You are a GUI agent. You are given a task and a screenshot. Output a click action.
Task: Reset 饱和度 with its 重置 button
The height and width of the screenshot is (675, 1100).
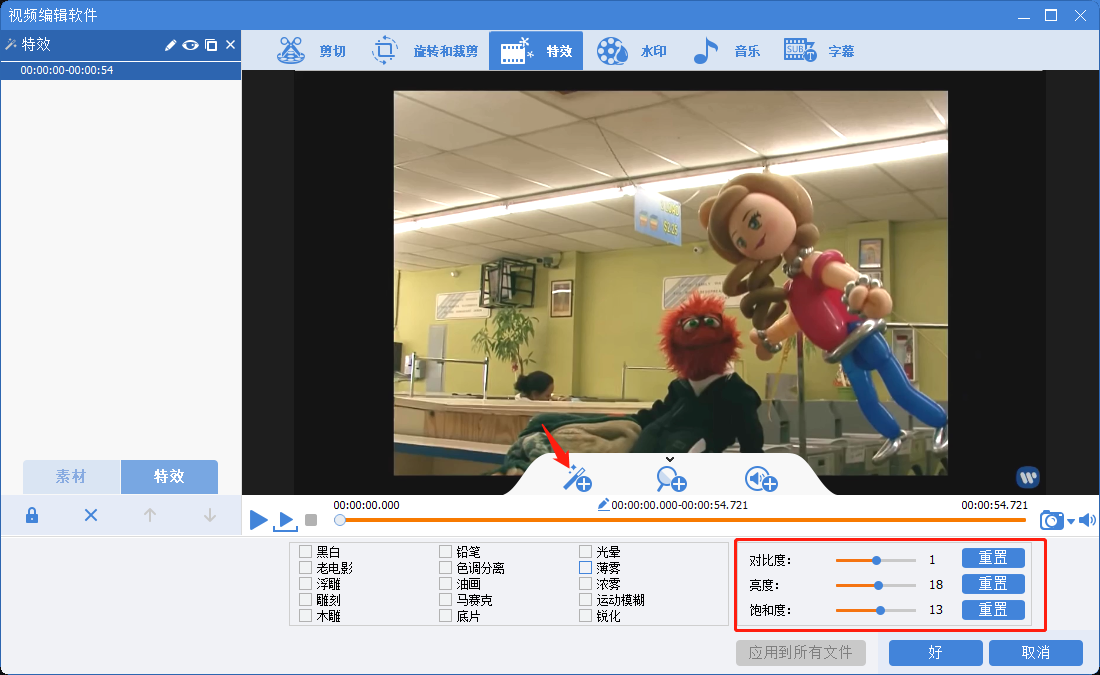tap(993, 610)
